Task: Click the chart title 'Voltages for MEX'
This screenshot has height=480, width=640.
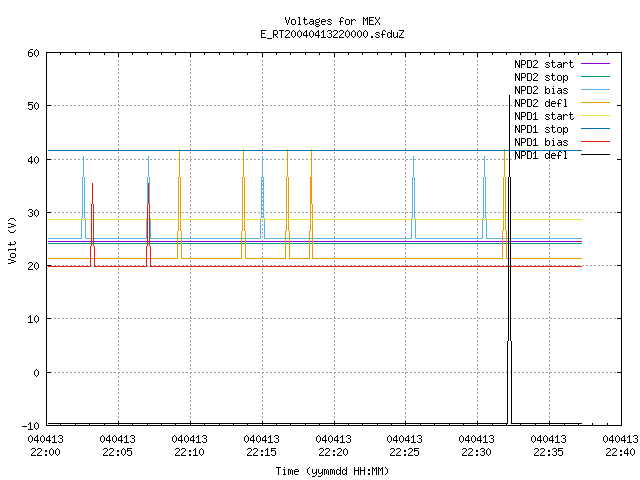Action: click(332, 21)
